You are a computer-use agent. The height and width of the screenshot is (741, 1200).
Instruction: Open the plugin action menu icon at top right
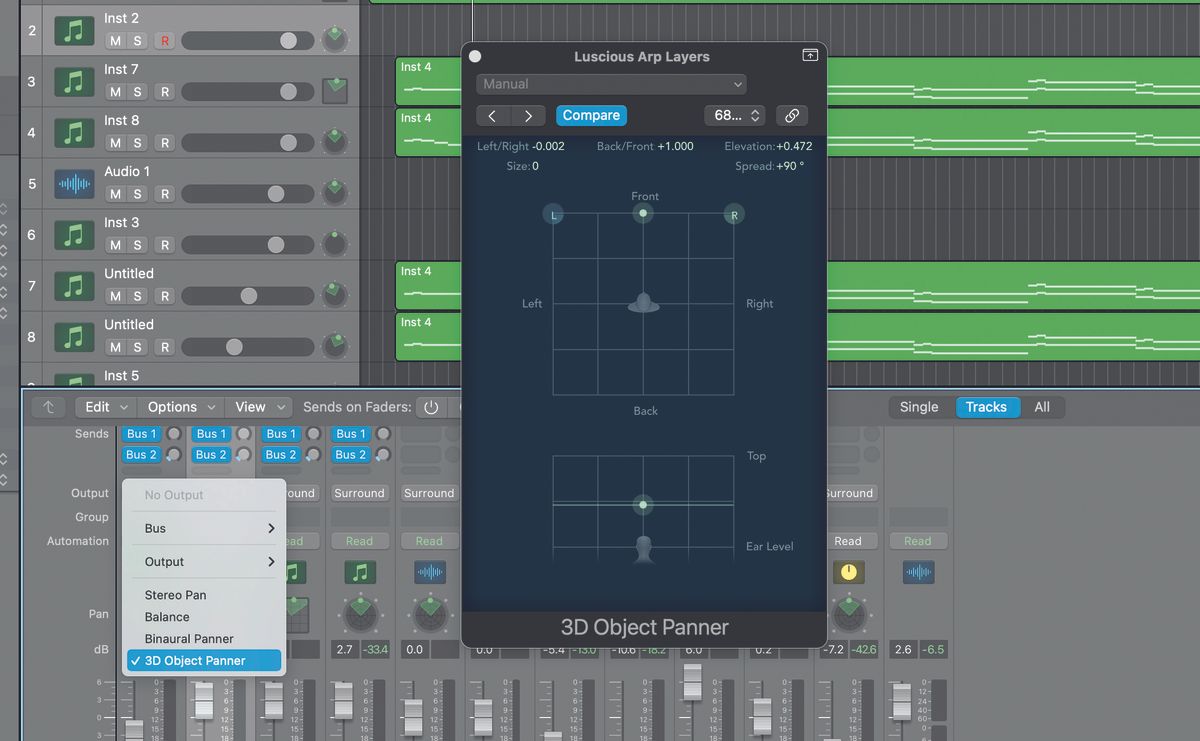pyautogui.click(x=809, y=56)
